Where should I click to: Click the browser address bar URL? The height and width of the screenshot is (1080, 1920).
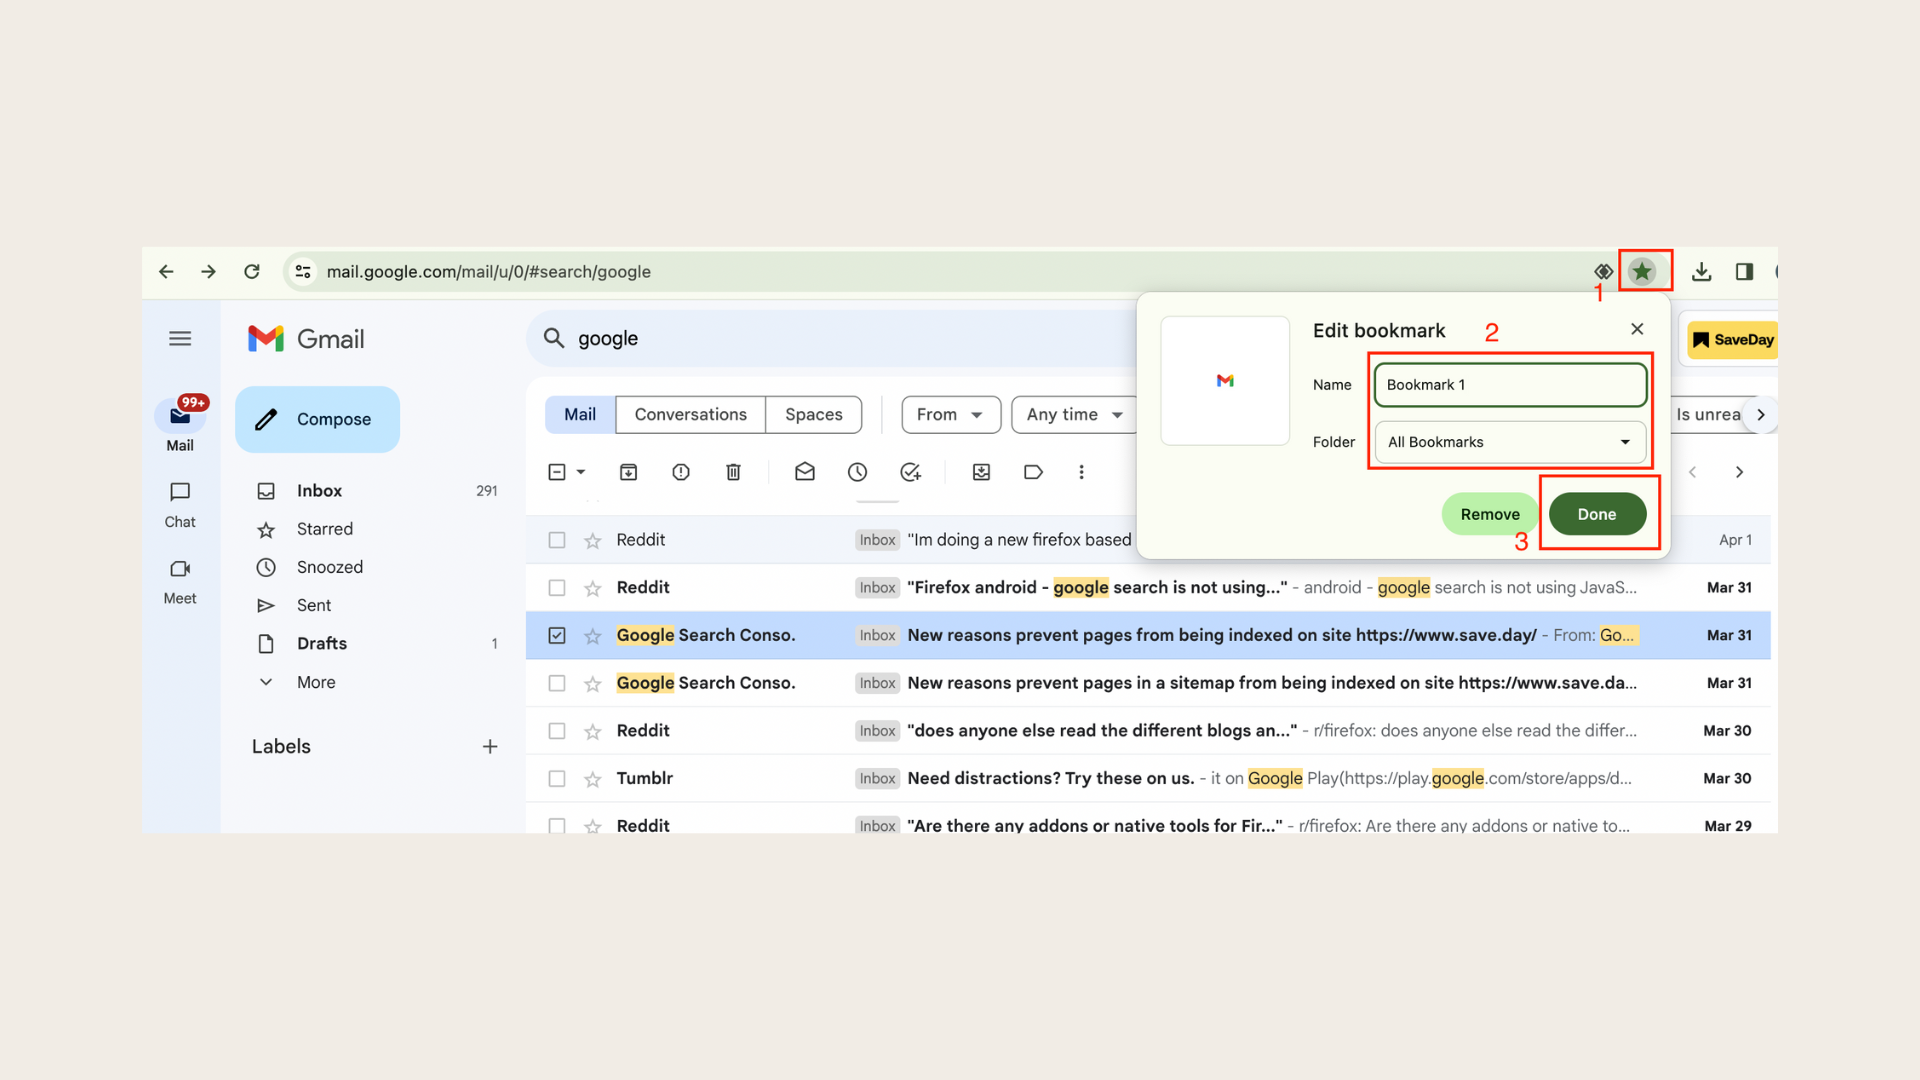(x=489, y=272)
